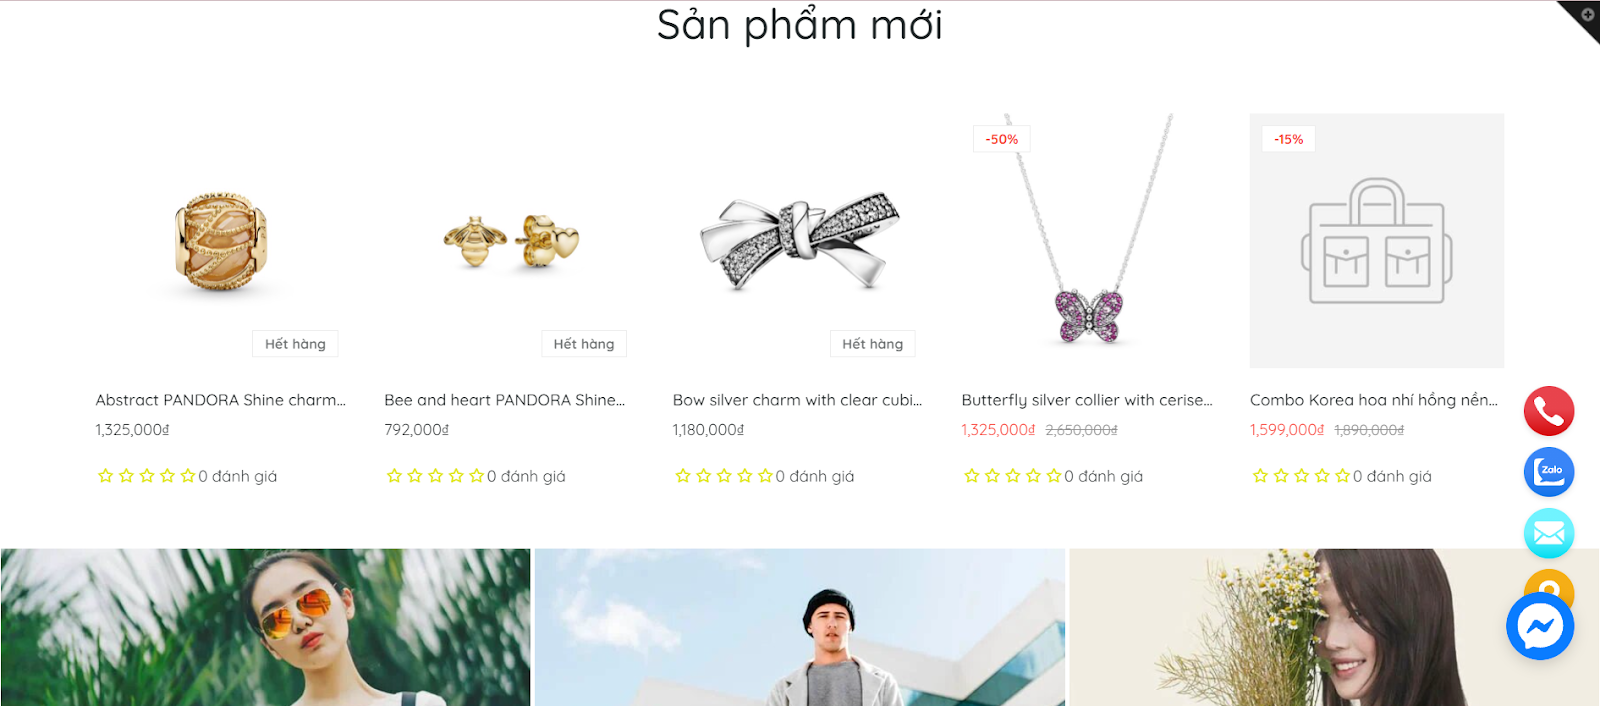
Task: Open Bow silver charm with clear cubic link
Action: 797,400
